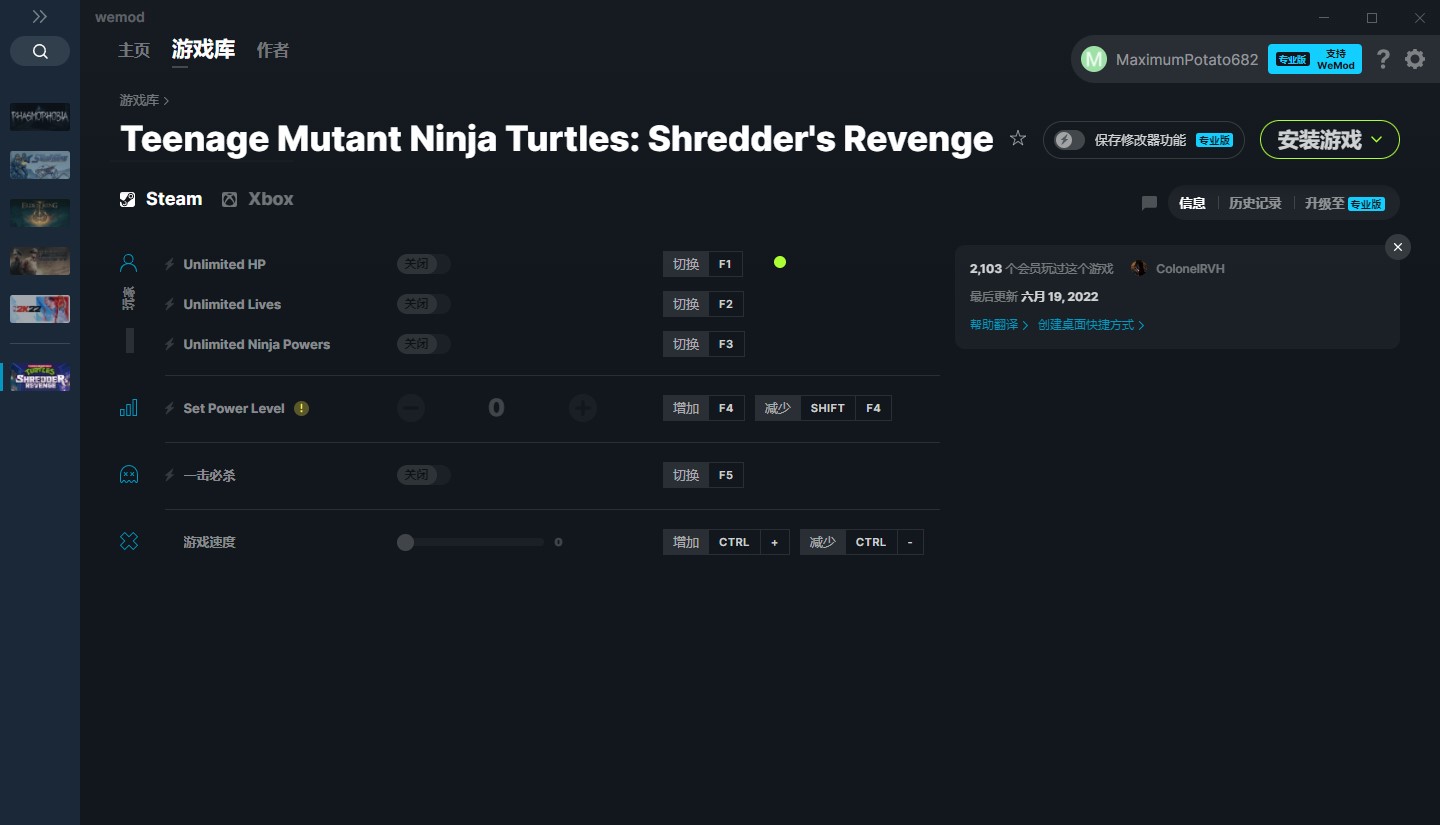
Task: Click the Unlimited HP cheat label
Action: coord(224,264)
